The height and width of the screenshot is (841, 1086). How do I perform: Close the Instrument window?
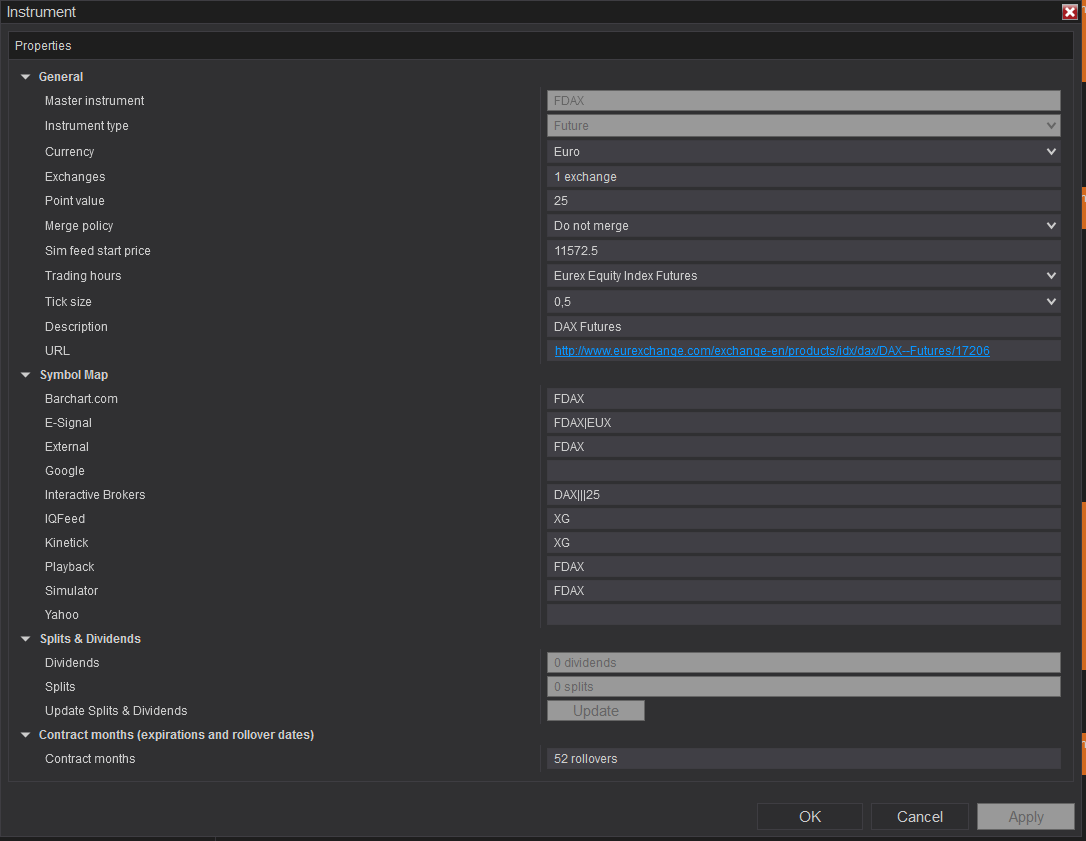[1069, 12]
